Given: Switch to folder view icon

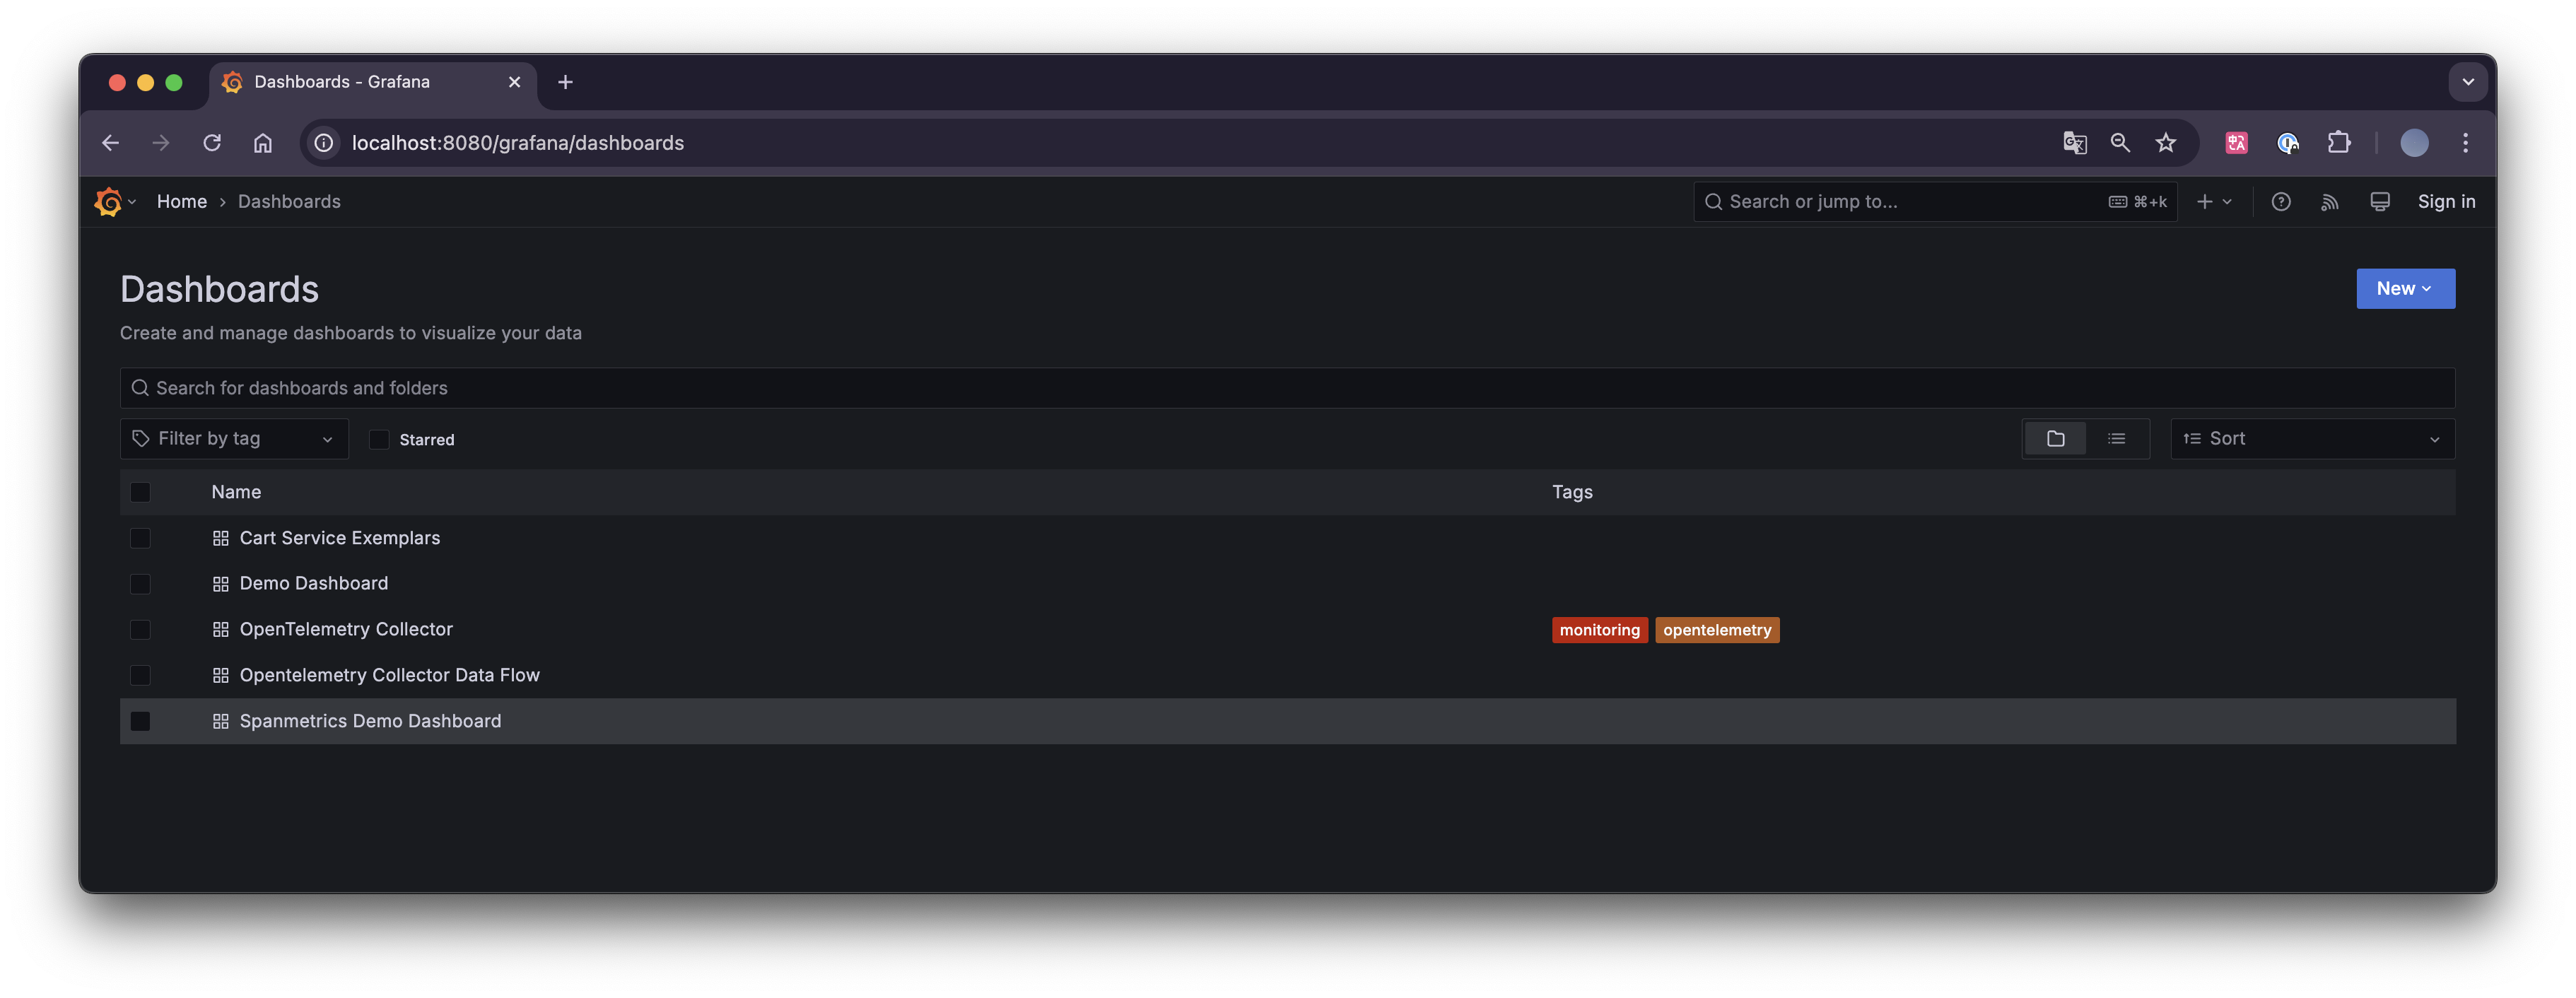Looking at the screenshot, I should click(2055, 439).
